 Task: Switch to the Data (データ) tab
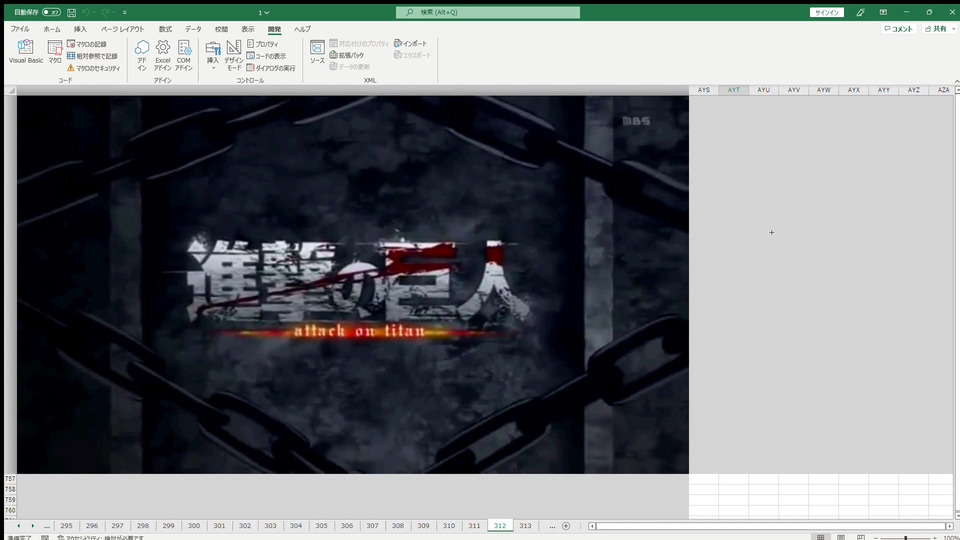[x=193, y=29]
